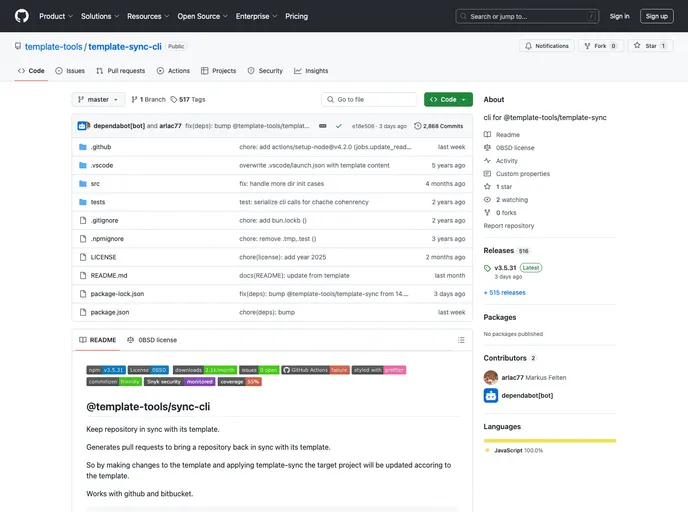This screenshot has width=688, height=512.
Task: Click the Sign up button
Action: (656, 16)
